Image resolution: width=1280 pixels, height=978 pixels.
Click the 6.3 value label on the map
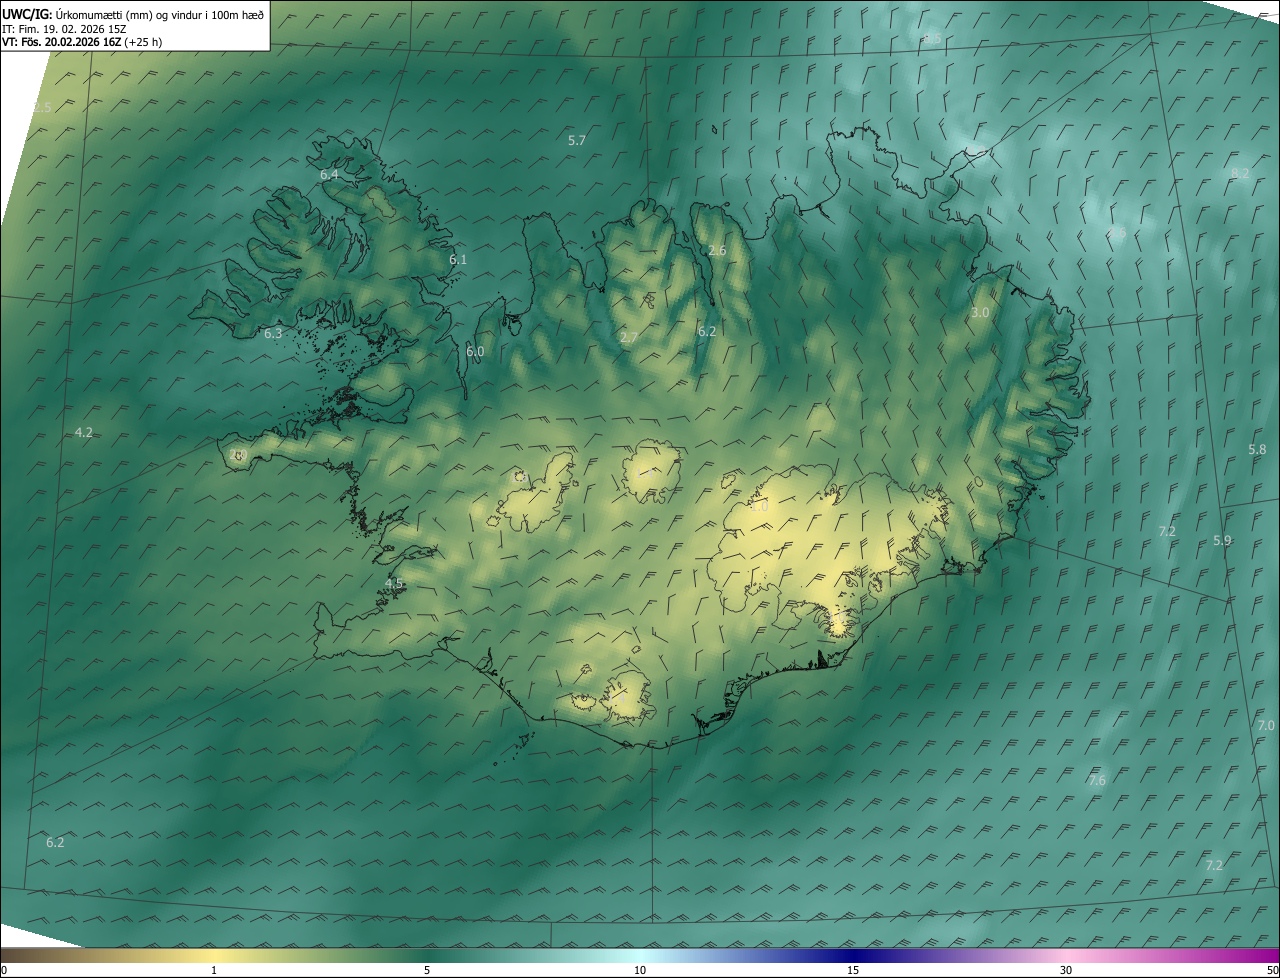click(x=273, y=334)
